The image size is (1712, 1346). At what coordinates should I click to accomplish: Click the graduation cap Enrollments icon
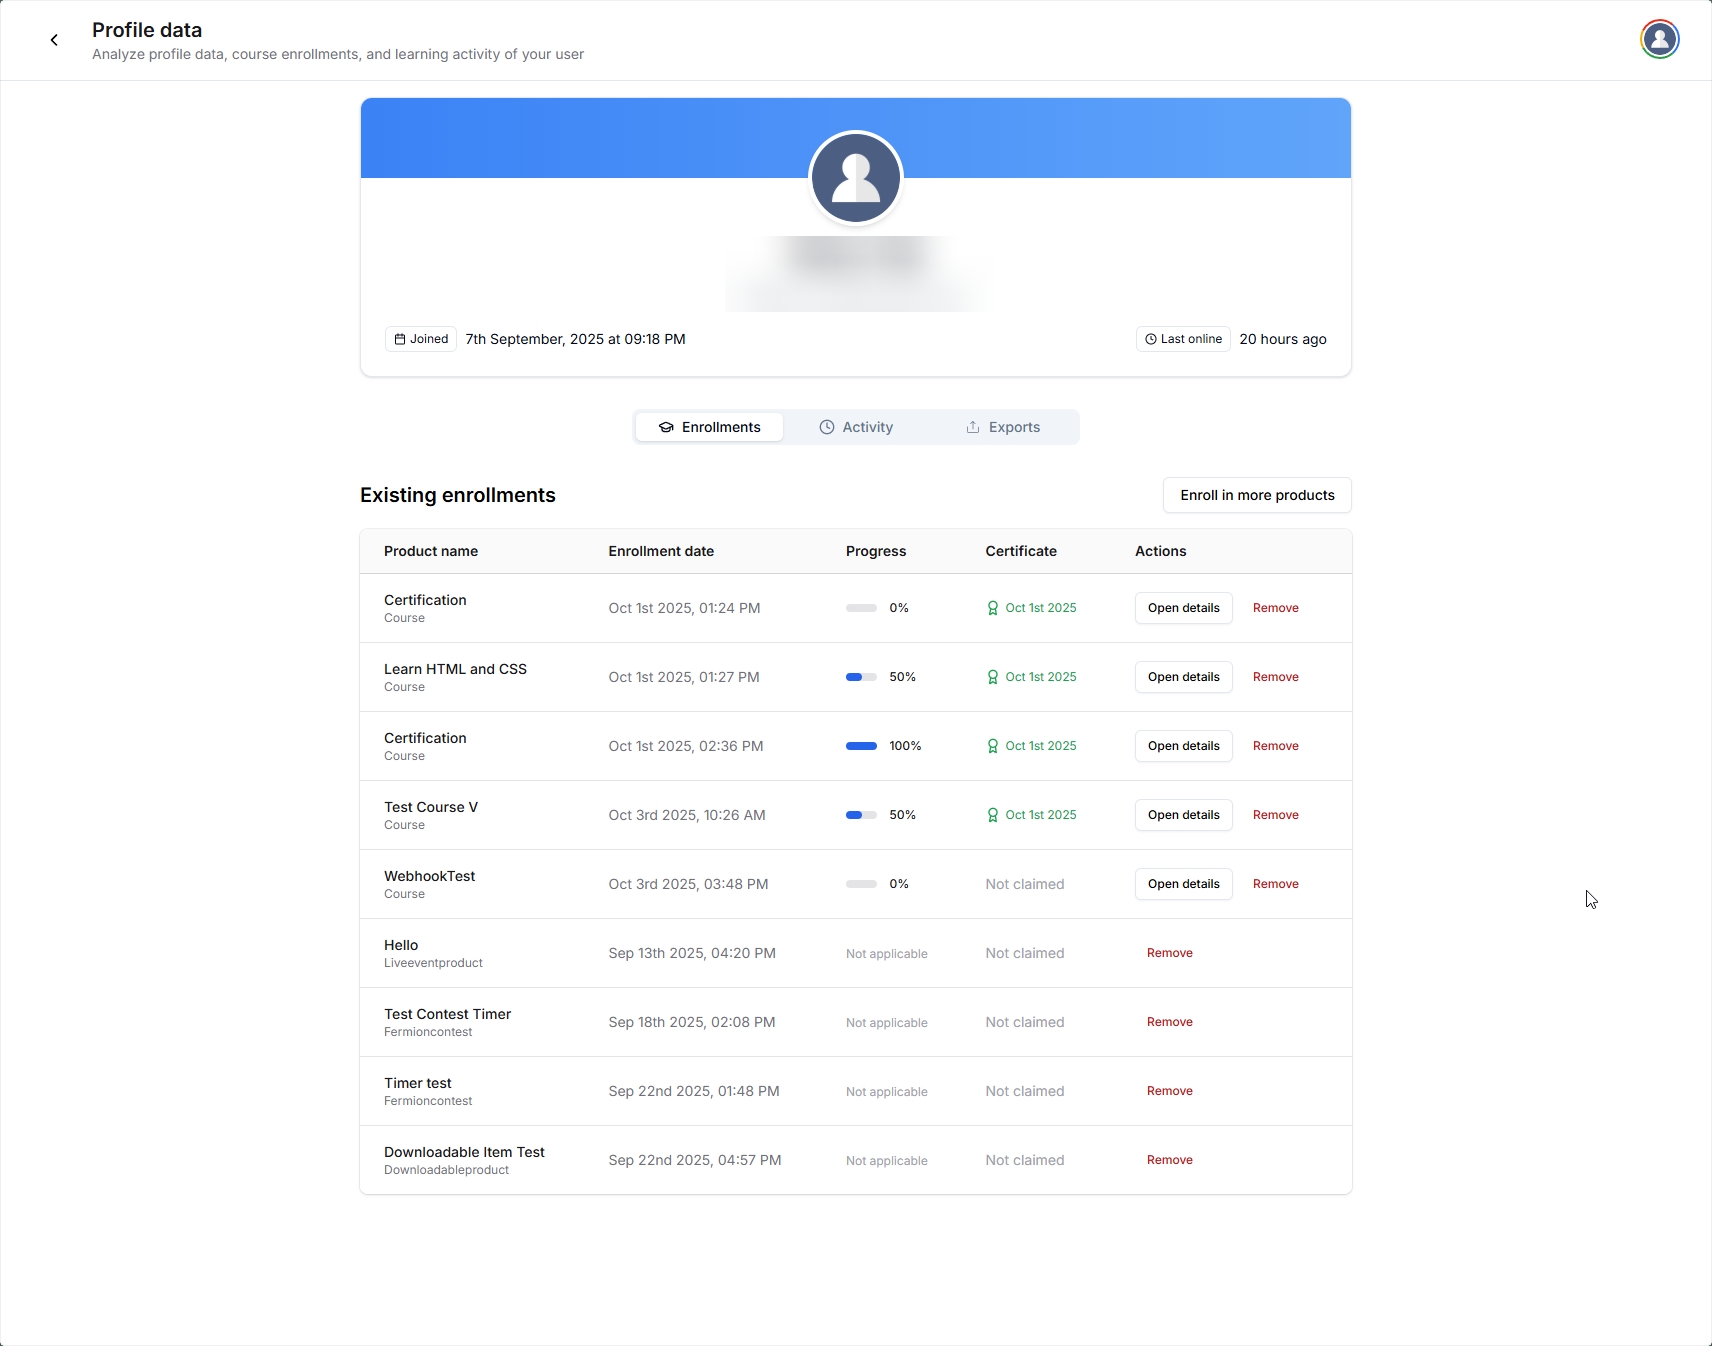[666, 427]
